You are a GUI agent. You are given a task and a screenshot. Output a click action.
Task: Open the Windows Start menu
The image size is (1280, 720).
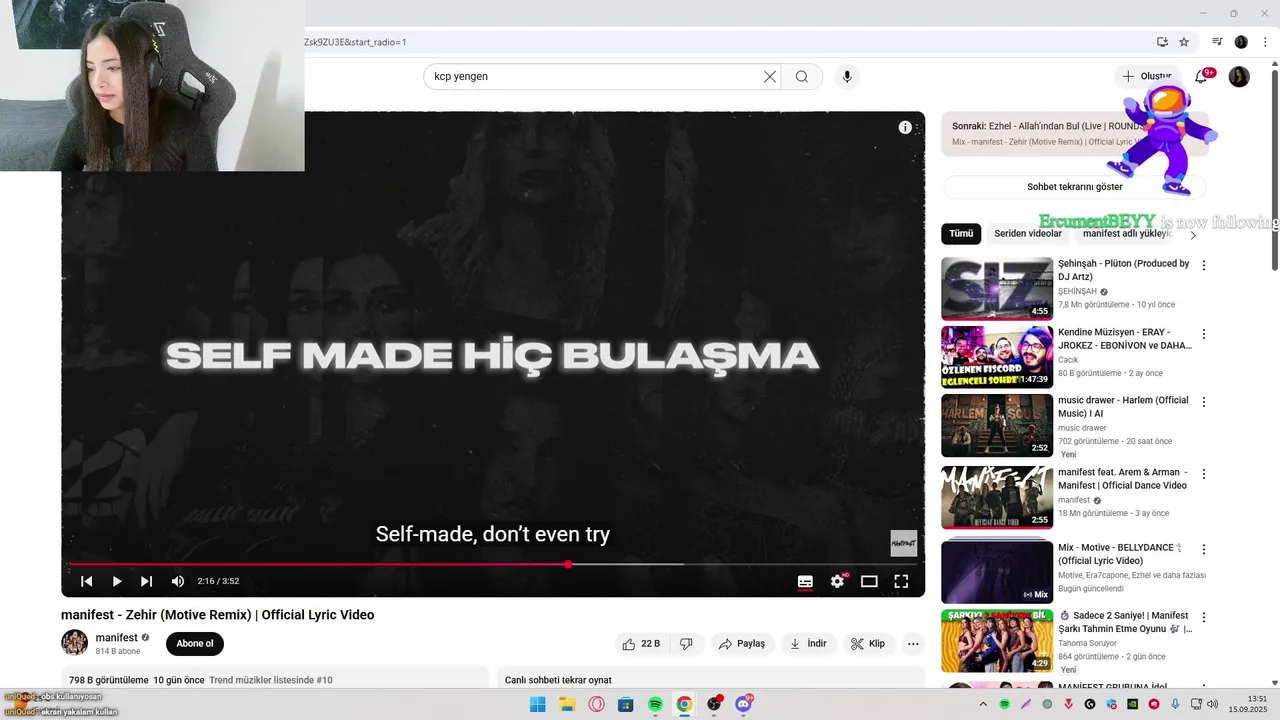point(538,704)
